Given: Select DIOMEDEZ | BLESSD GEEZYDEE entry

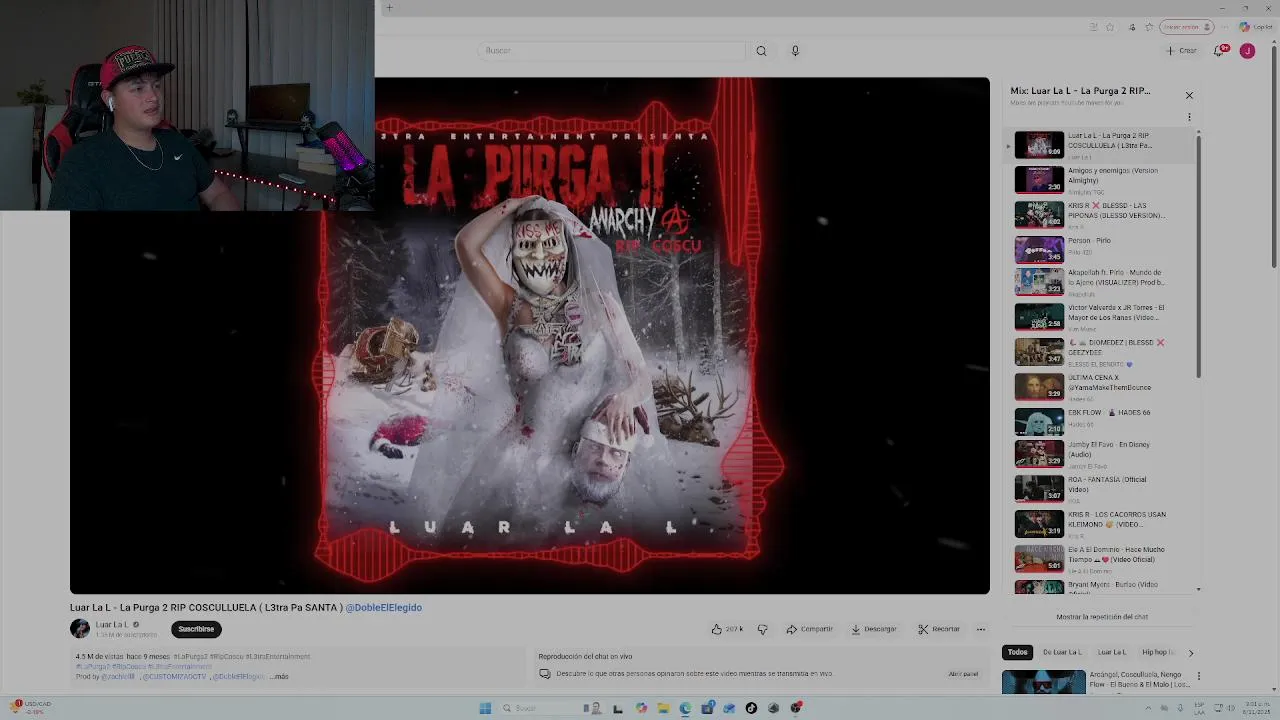Looking at the screenshot, I should pos(1100,352).
